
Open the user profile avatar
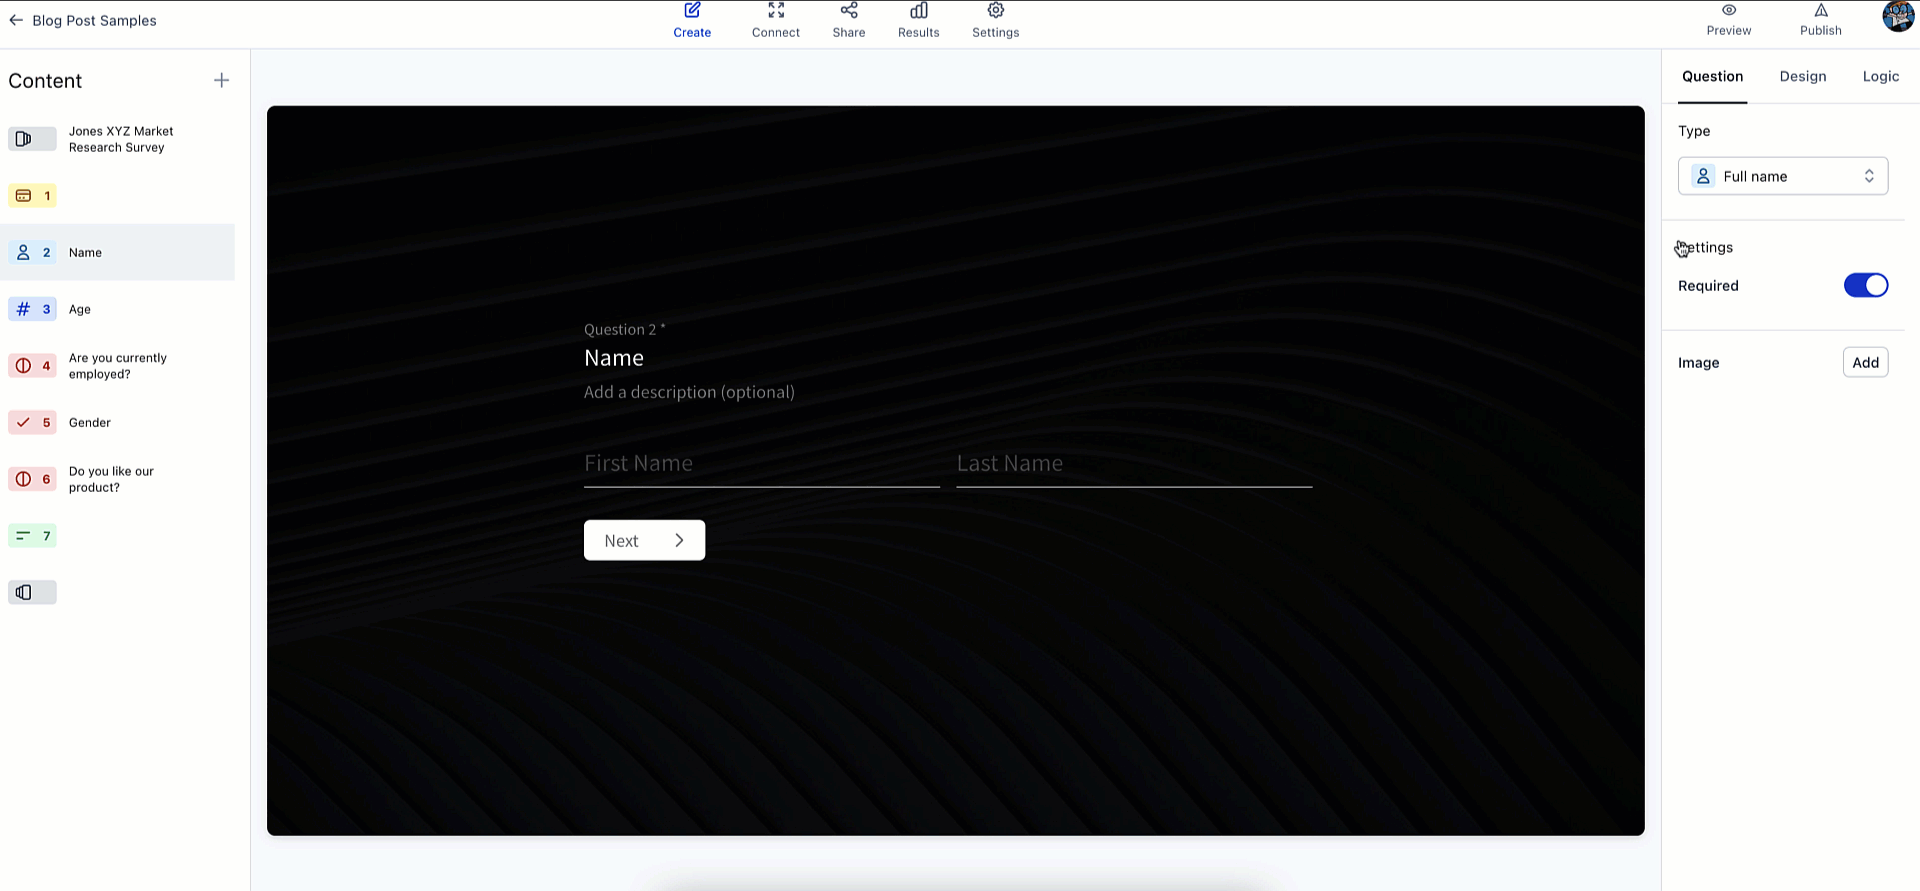coord(1897,17)
